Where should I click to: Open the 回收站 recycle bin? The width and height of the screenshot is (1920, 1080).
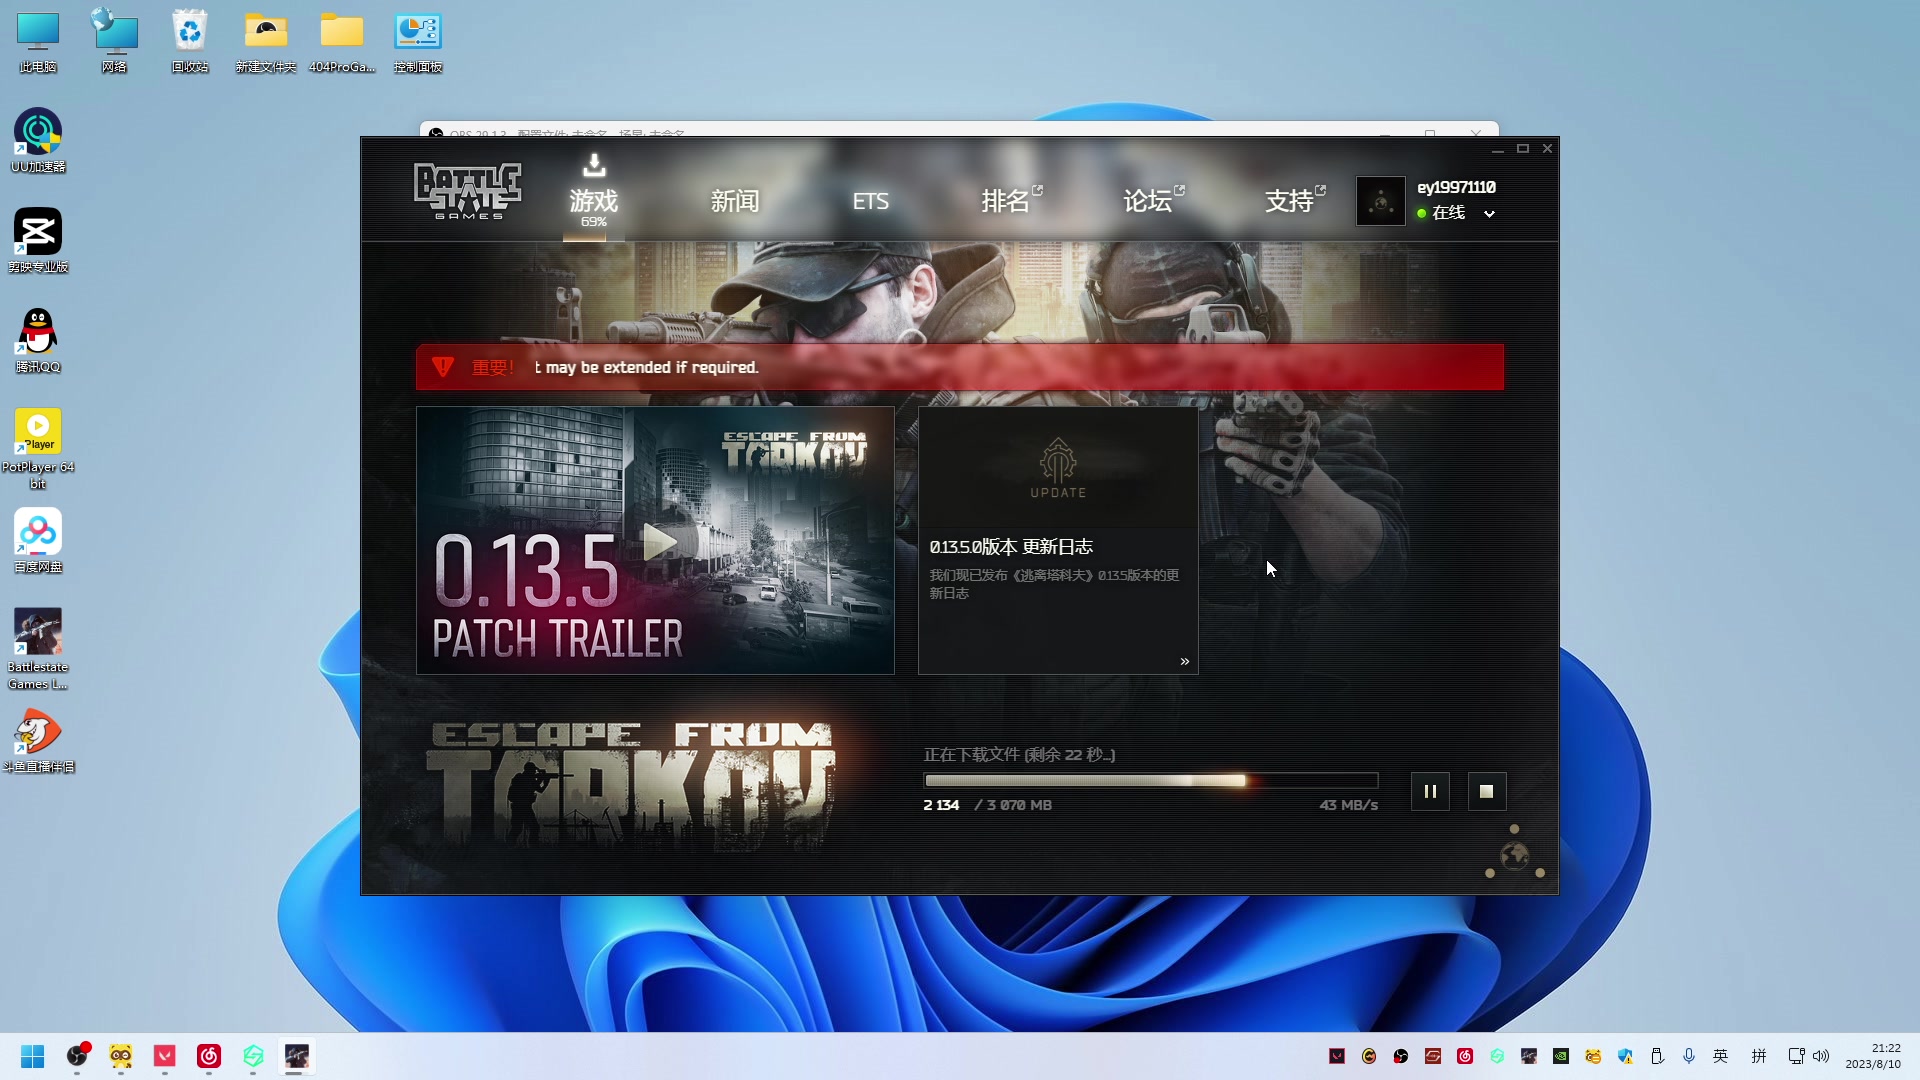tap(190, 41)
